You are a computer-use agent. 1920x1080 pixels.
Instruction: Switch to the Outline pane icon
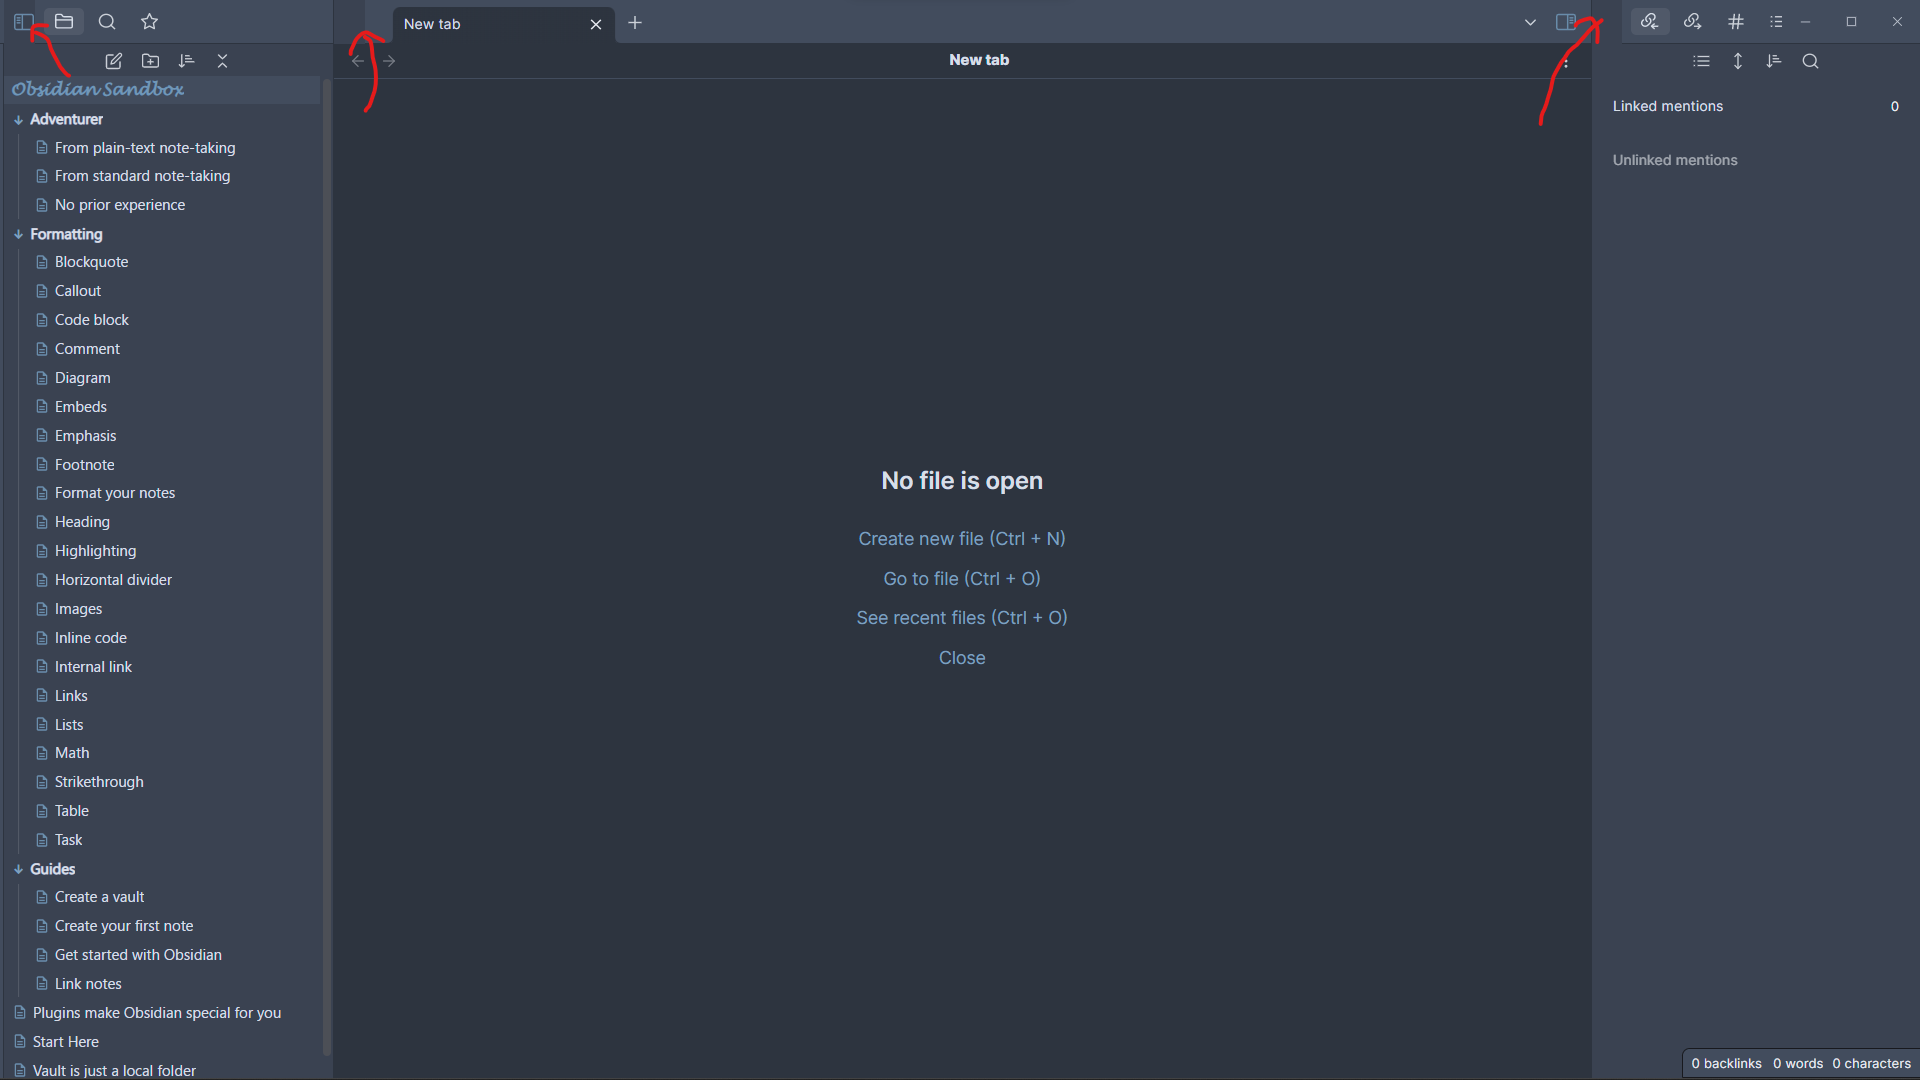(x=1776, y=21)
